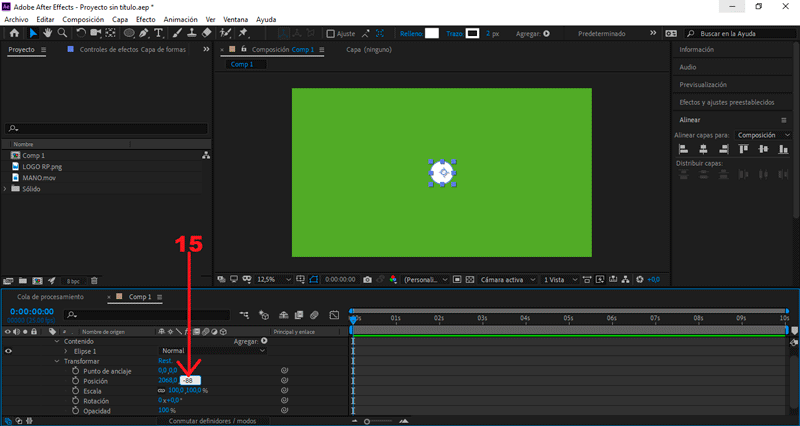Select the Puppet Pin tool
This screenshot has width=800, height=426.
click(x=243, y=33)
